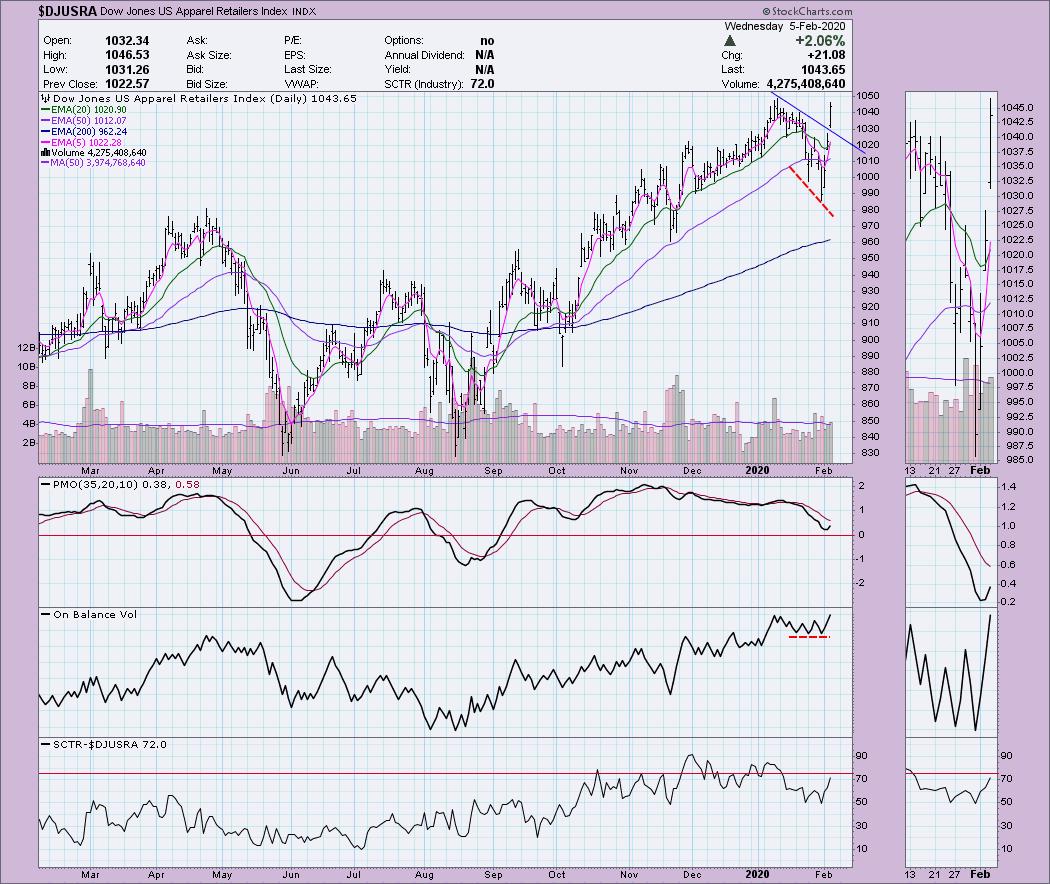Screen dimensions: 1050x884
Task: Click the 'Last Size:' label
Action: coord(307,70)
